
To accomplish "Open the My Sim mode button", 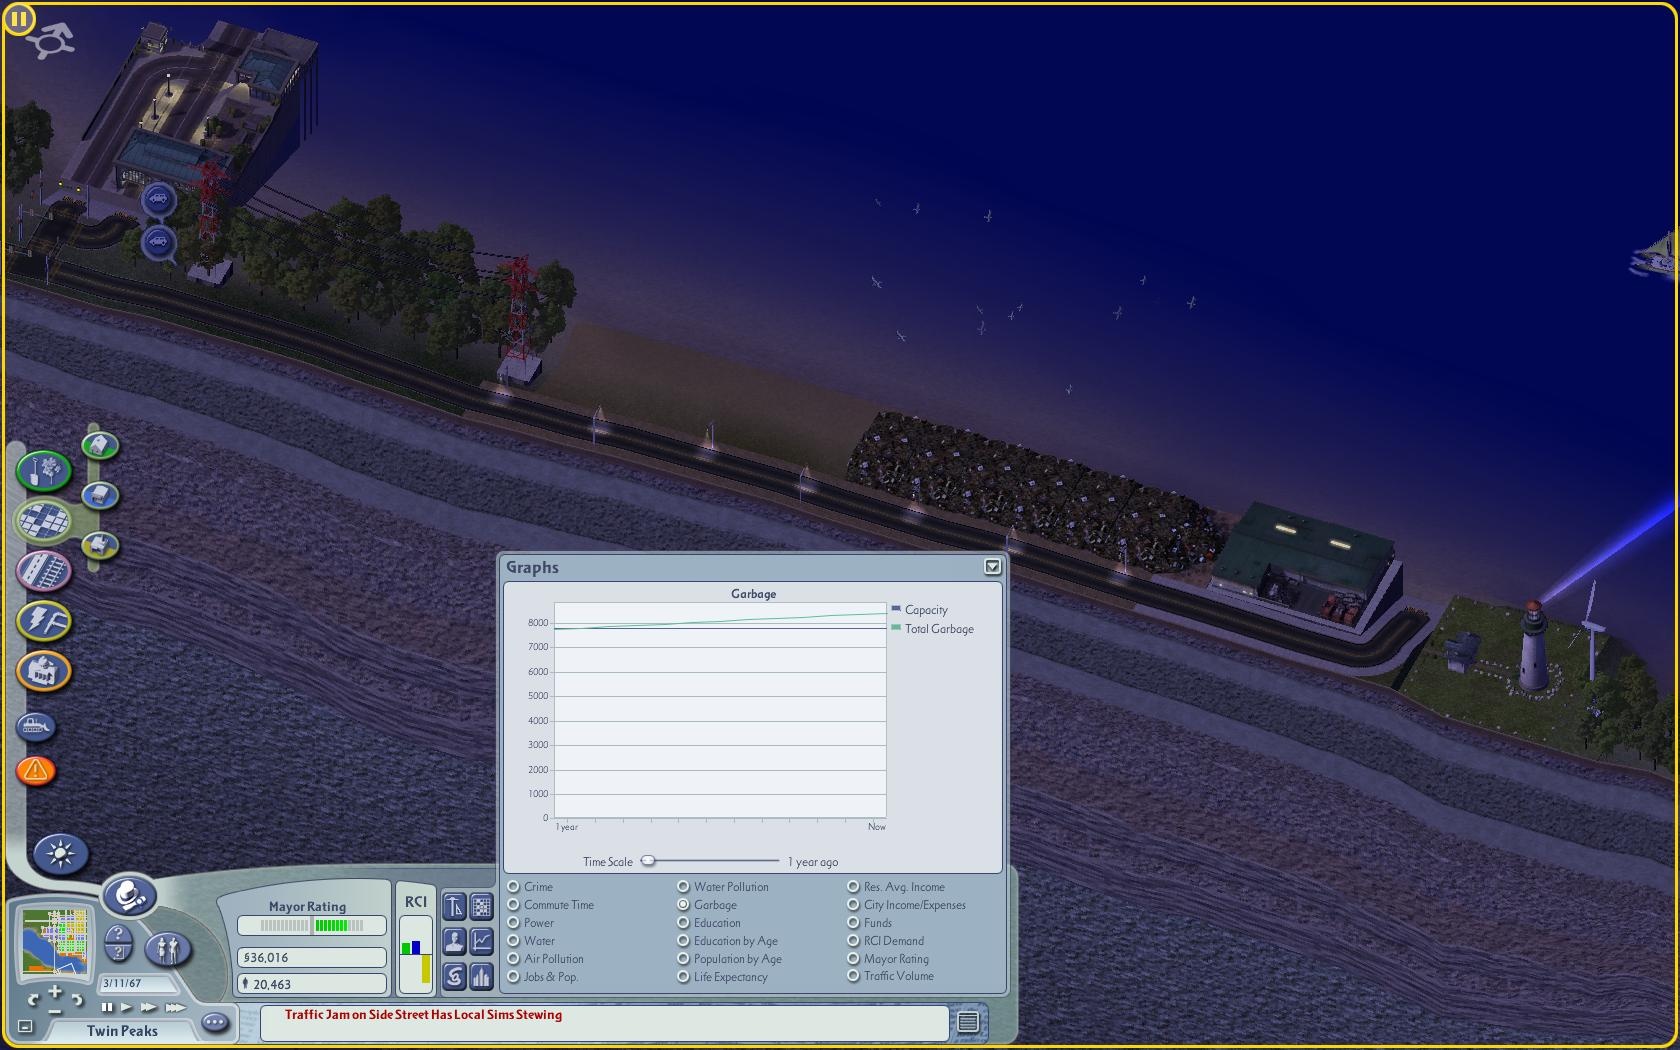I will point(168,948).
